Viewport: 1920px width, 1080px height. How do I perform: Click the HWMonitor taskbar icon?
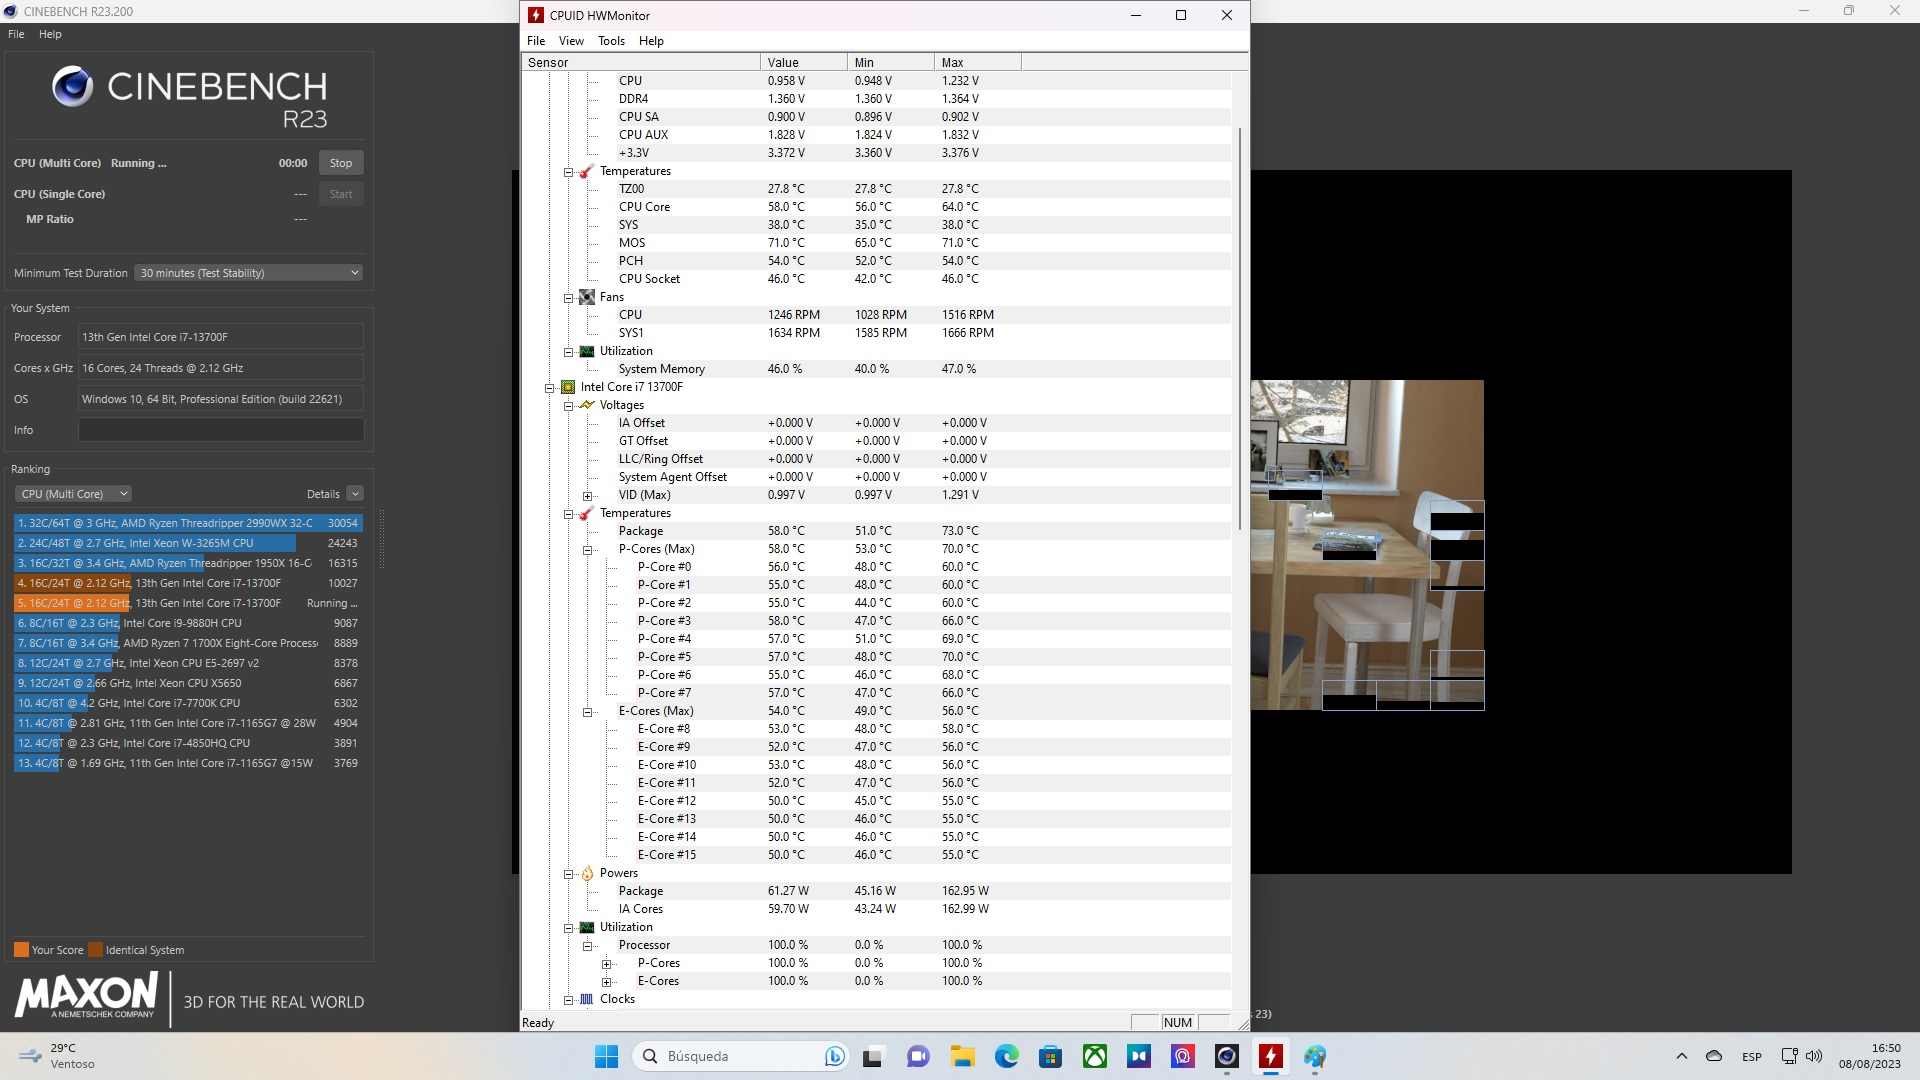(1270, 1056)
